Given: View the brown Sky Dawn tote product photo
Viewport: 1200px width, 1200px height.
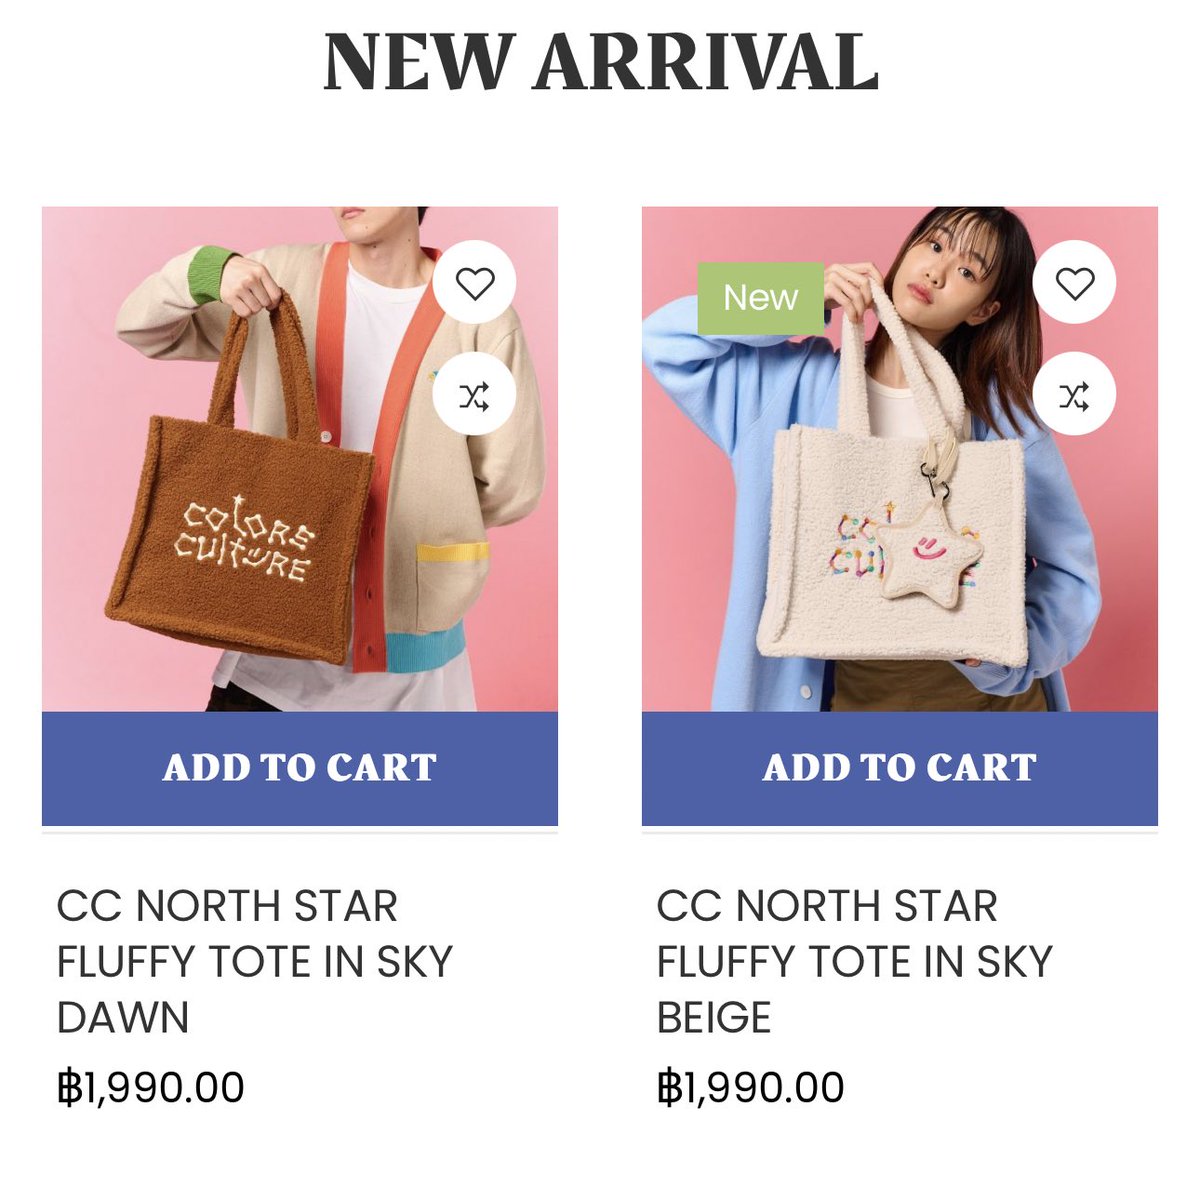Looking at the screenshot, I should click(x=300, y=459).
